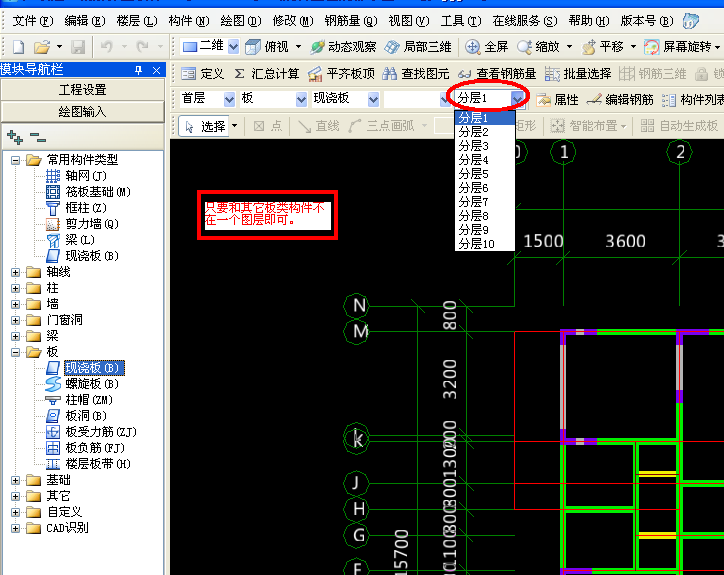
Task: Select 楼层板带(H) in the tree
Action: pyautogui.click(x=98, y=464)
